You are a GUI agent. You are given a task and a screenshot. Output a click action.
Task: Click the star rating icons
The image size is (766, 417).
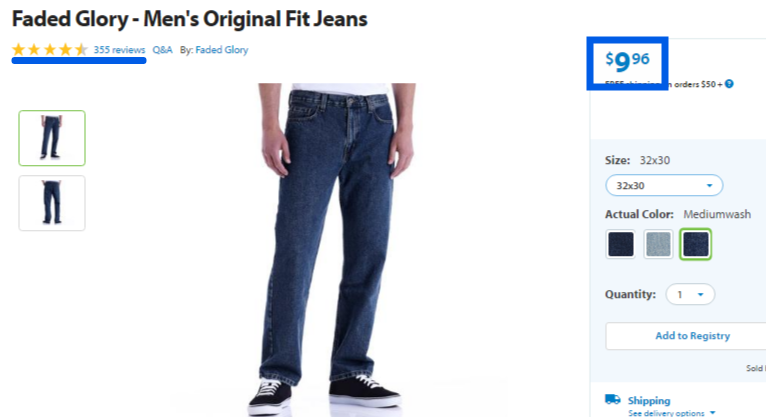tap(50, 49)
